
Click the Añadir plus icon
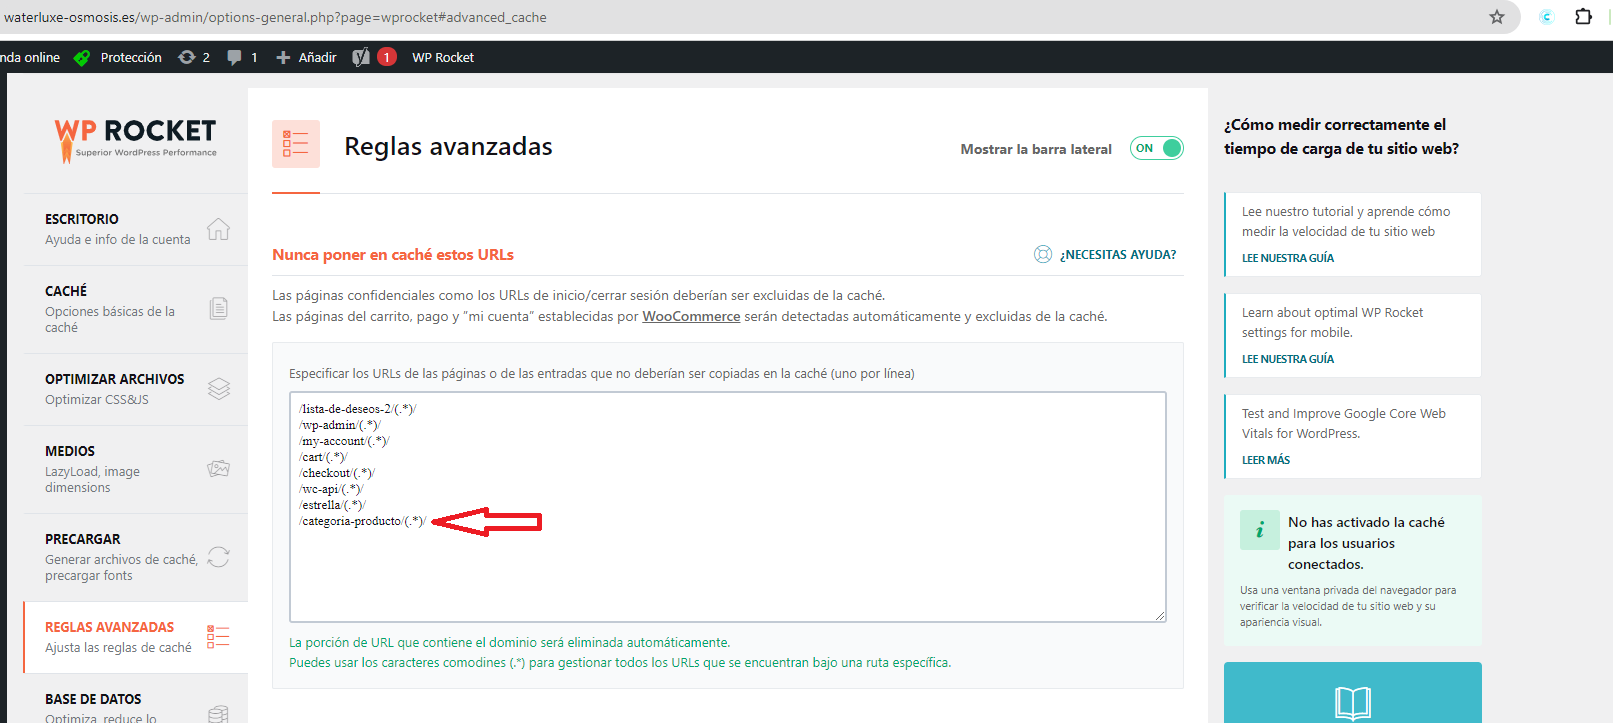tap(283, 57)
